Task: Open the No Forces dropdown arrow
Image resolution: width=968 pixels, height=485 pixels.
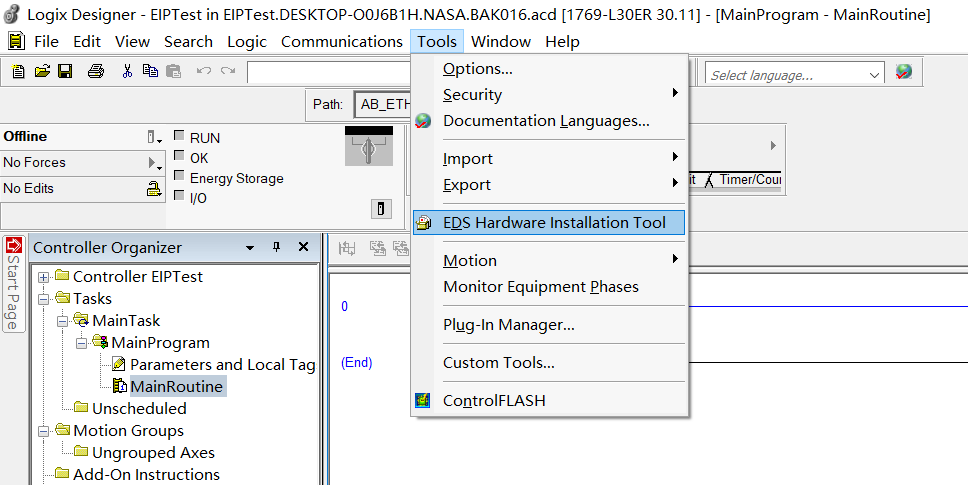Action: click(x=155, y=163)
